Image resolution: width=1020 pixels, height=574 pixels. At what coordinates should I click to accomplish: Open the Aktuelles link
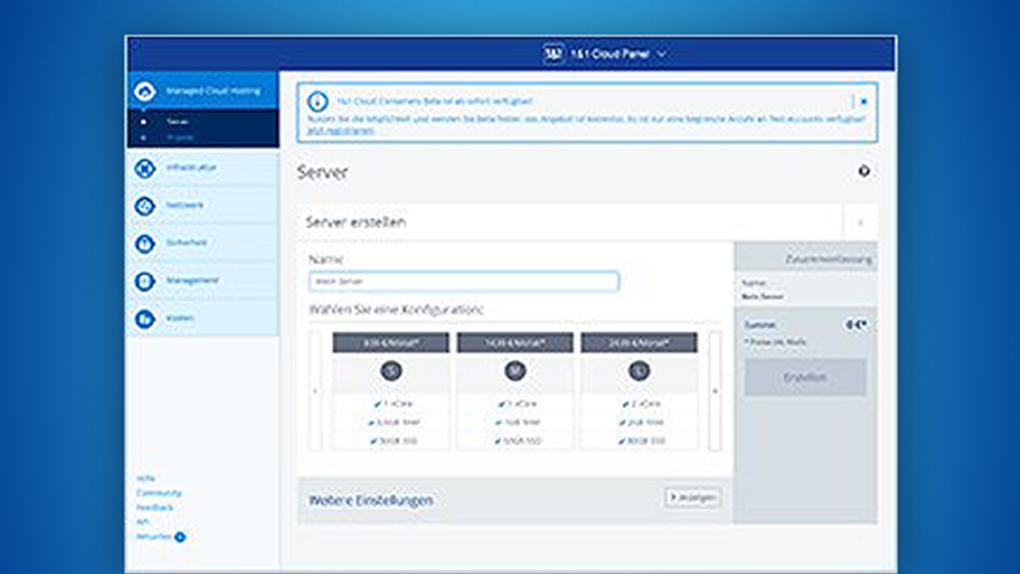(x=154, y=537)
